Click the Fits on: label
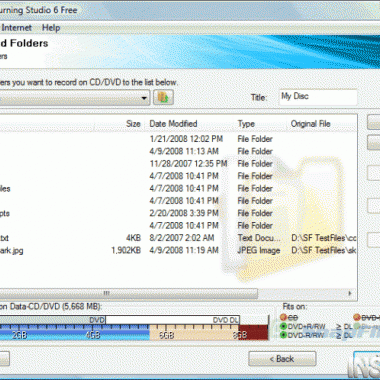This screenshot has width=380, height=380. pos(295,306)
